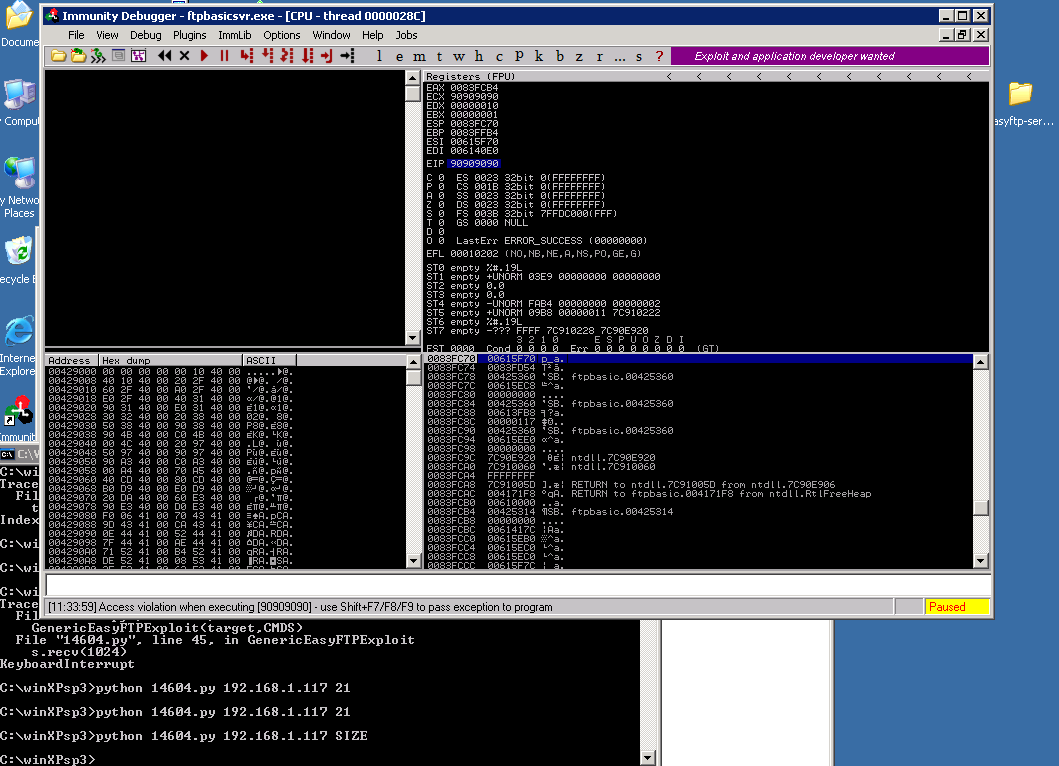This screenshot has width=1059, height=766.
Task: Click the 'z' toolbar button
Action: click(579, 56)
